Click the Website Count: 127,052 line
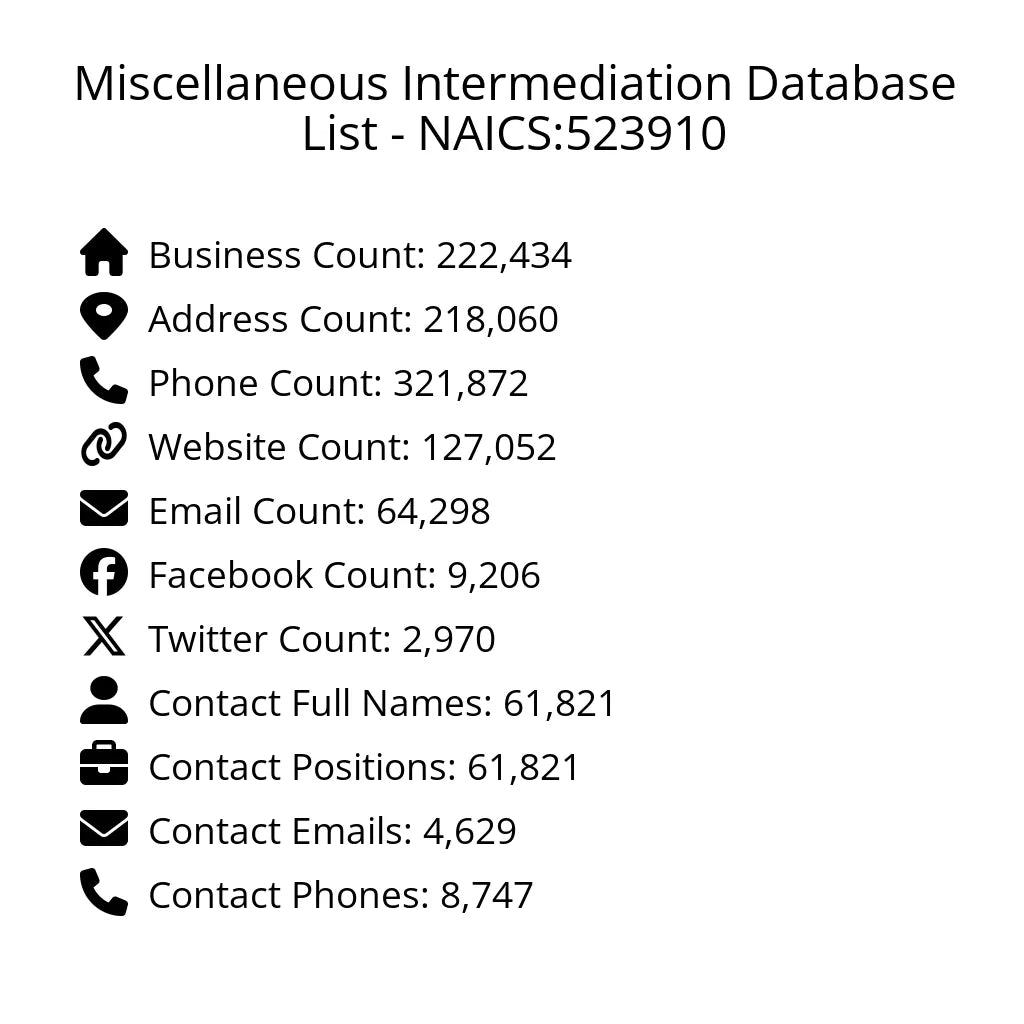Screen dimensions: 1024x1024 [352, 448]
